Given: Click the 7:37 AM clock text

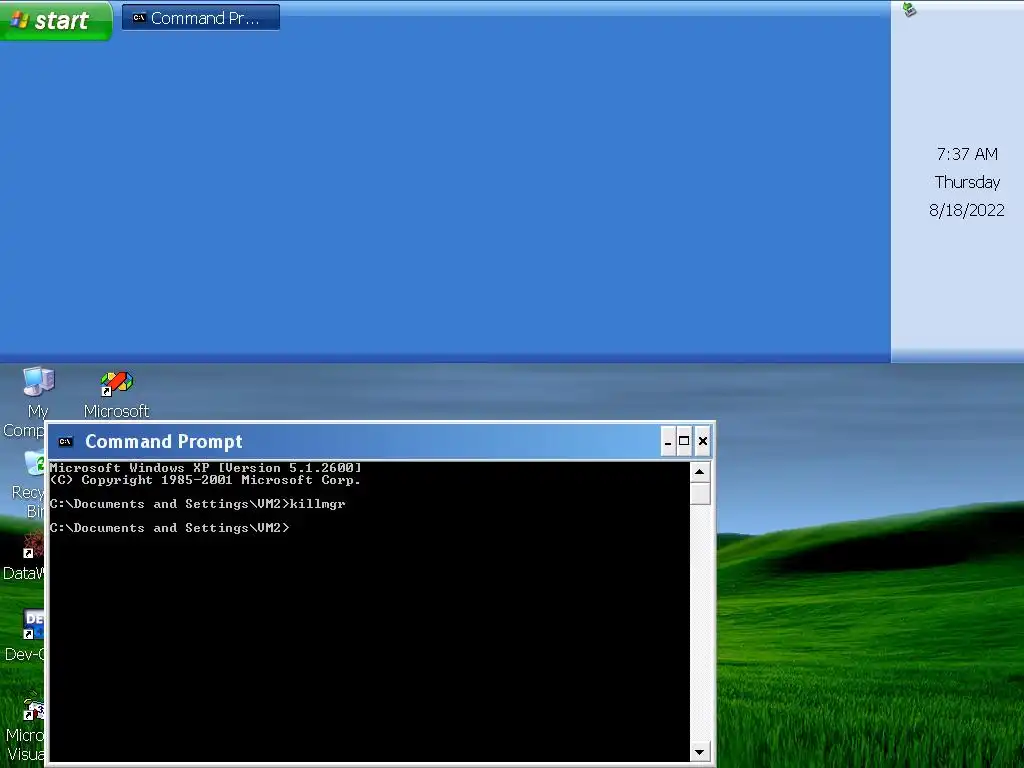Looking at the screenshot, I should pyautogui.click(x=967, y=154).
